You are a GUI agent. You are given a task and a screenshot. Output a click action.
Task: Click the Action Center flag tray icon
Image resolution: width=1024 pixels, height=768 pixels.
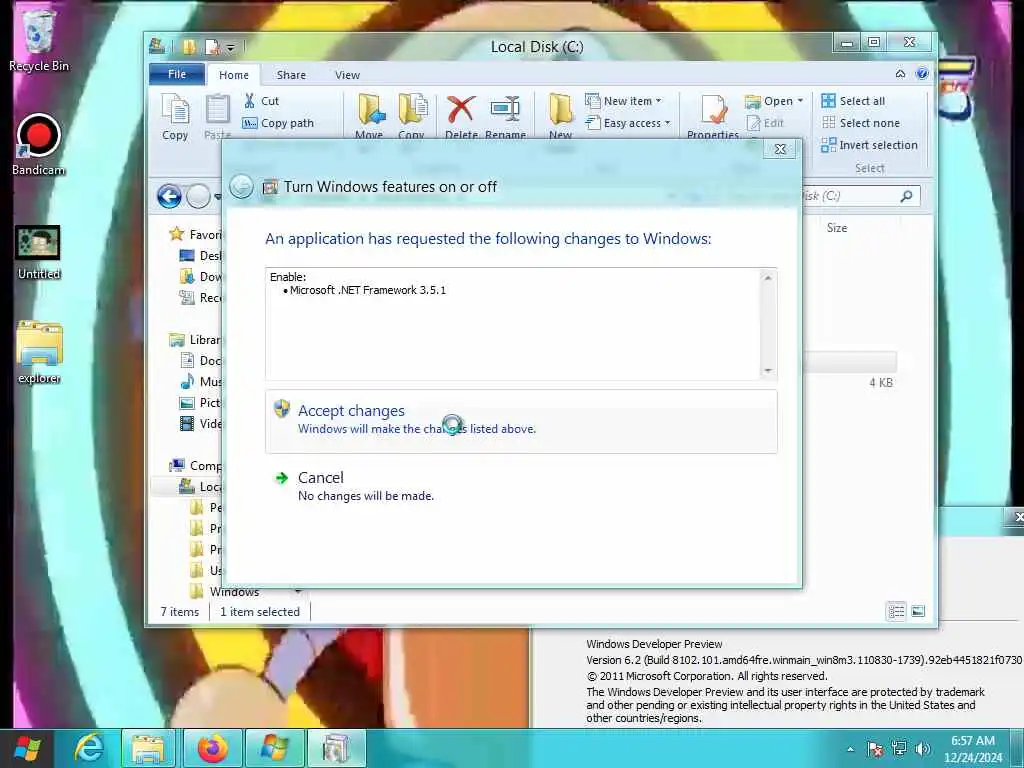[x=875, y=749]
